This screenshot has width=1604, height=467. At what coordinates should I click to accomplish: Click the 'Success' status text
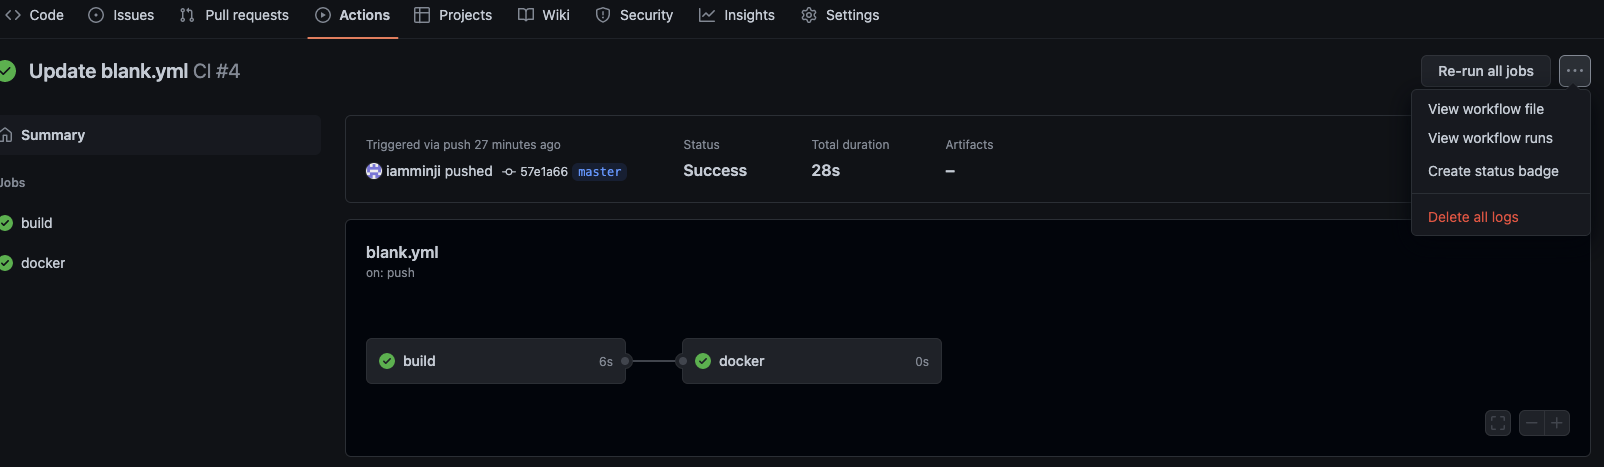[715, 171]
